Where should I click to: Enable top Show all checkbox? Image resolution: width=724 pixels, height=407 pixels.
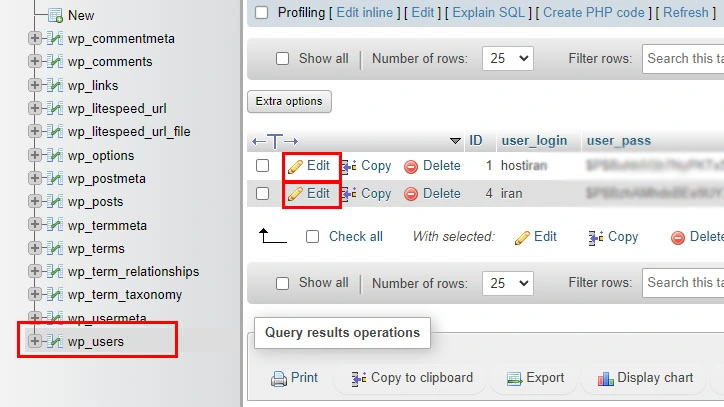tap(282, 59)
